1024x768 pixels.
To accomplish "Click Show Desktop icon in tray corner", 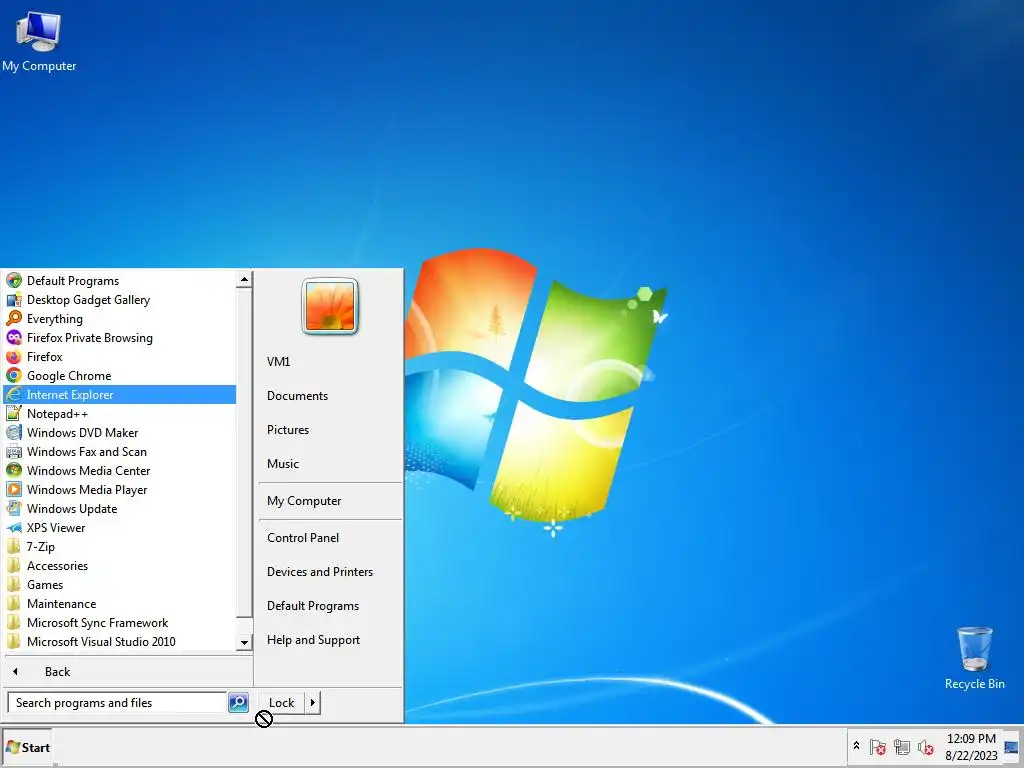I will [x=1012, y=747].
